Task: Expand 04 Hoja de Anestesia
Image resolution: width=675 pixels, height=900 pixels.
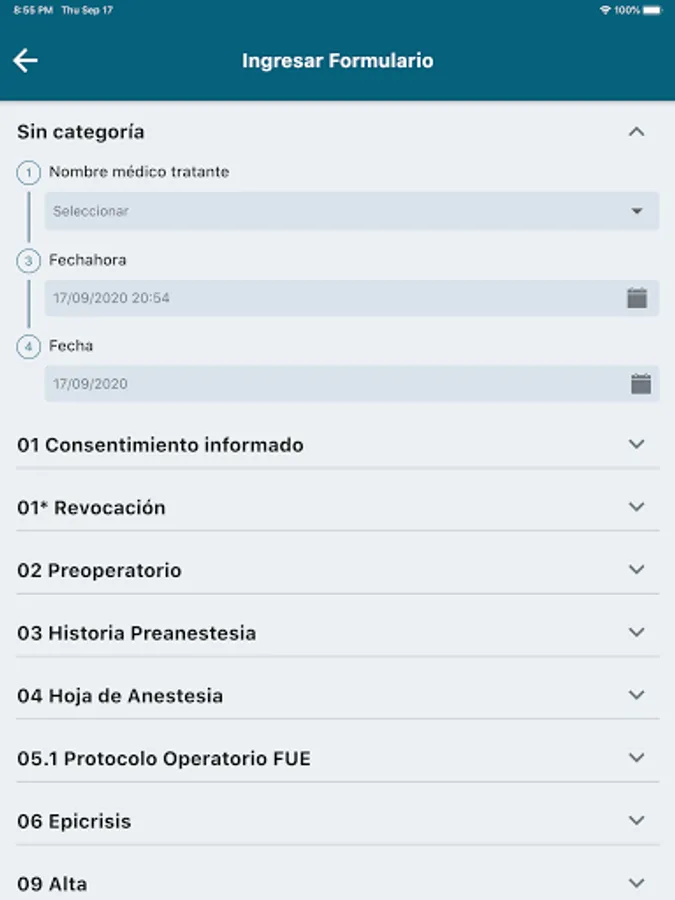Action: 636,695
